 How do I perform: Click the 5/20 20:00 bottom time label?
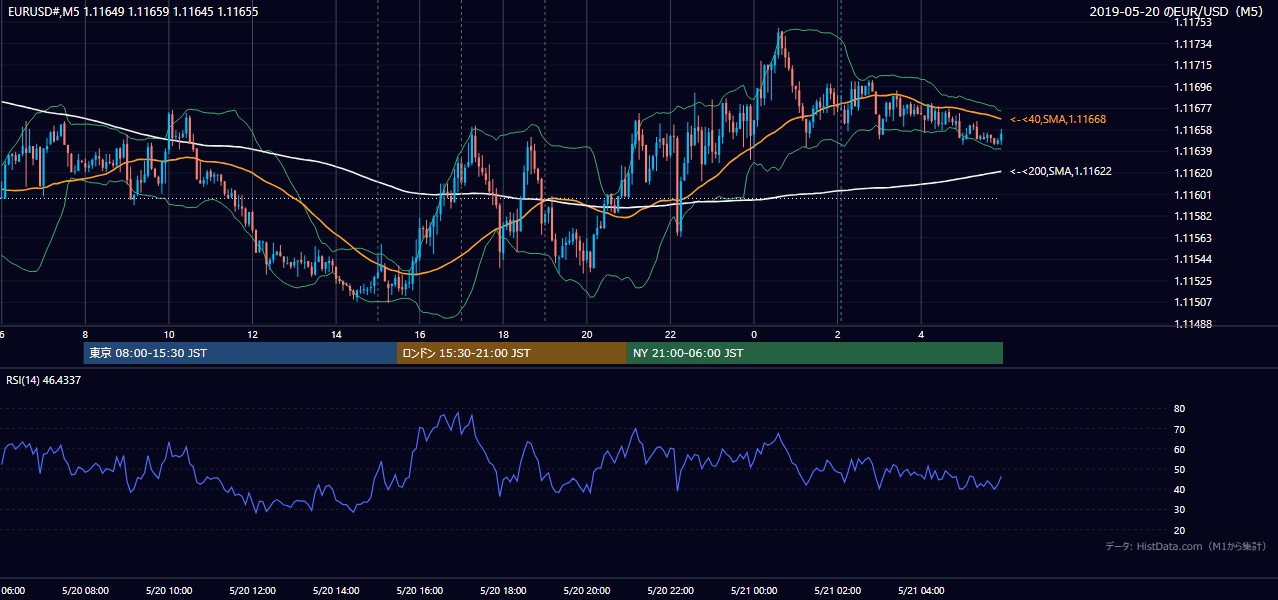click(x=587, y=590)
